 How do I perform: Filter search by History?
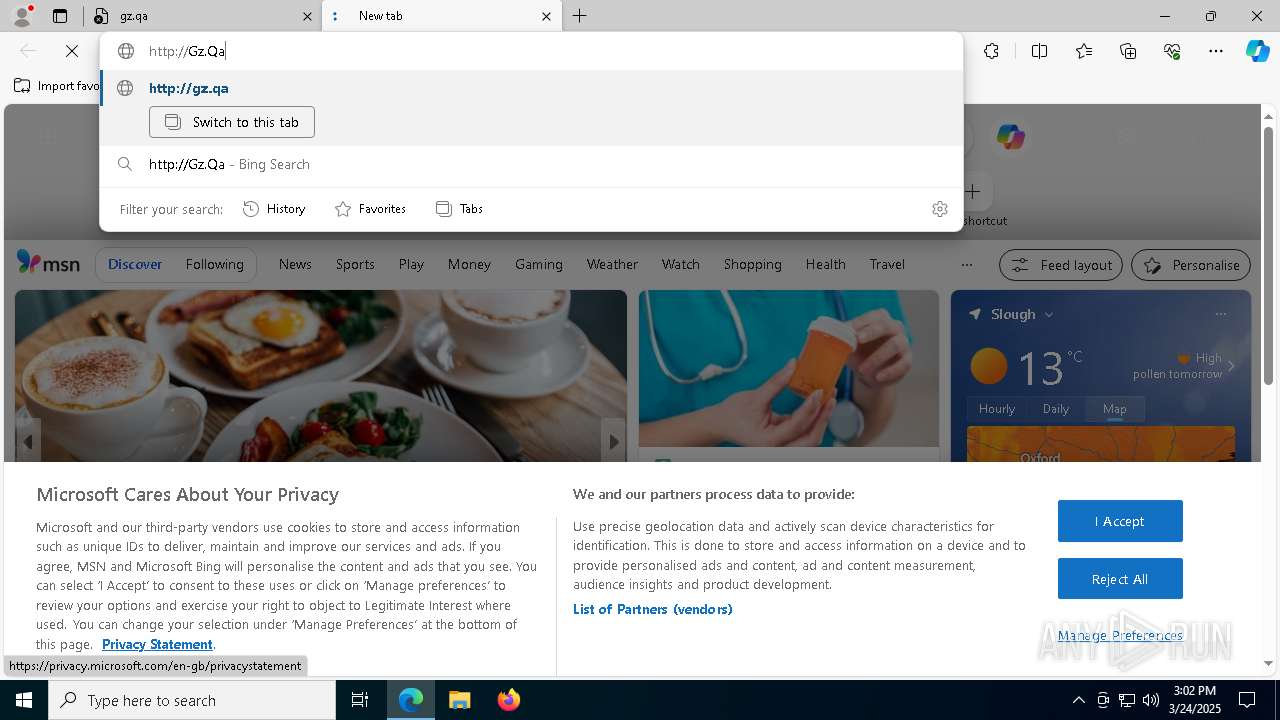tap(274, 209)
